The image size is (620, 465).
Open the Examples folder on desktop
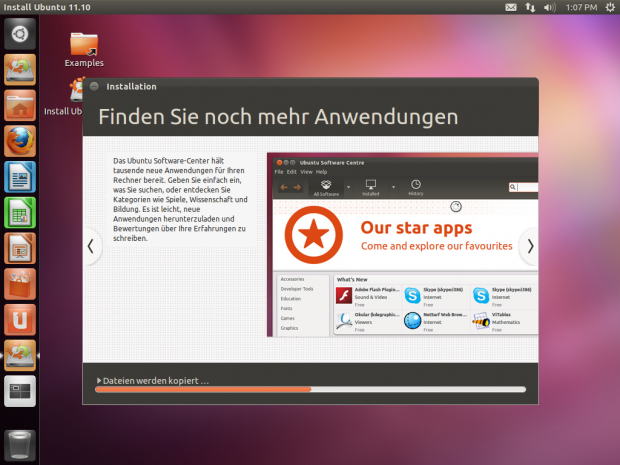(84, 49)
